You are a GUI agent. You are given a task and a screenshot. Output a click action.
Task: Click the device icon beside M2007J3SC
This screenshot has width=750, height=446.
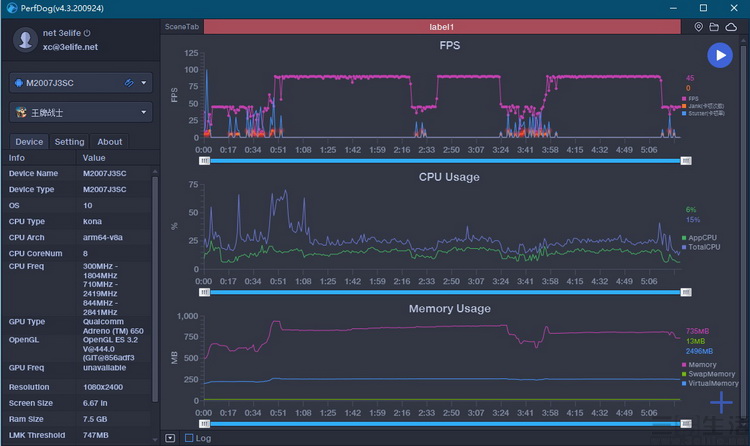click(19, 83)
